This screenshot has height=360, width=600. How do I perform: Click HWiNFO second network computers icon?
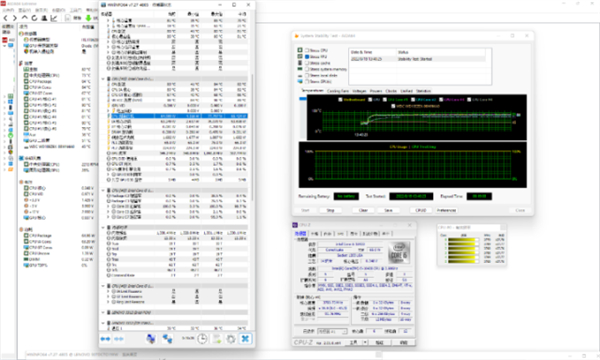tap(167, 339)
